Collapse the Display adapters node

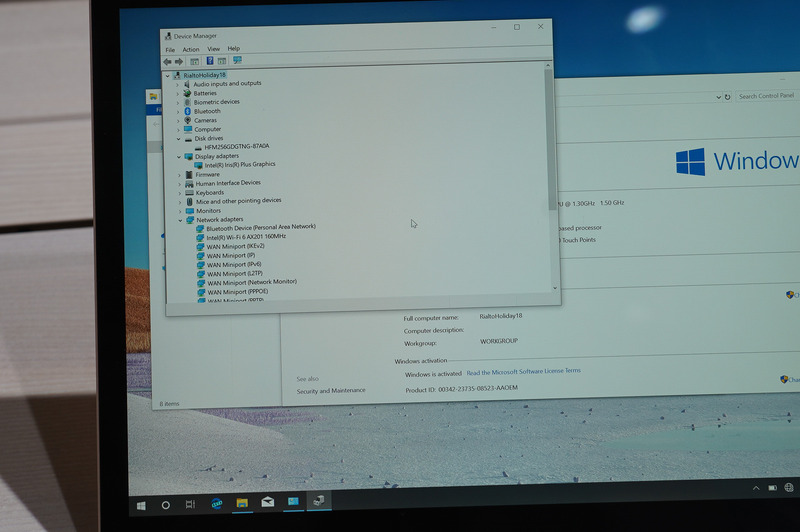(179, 157)
